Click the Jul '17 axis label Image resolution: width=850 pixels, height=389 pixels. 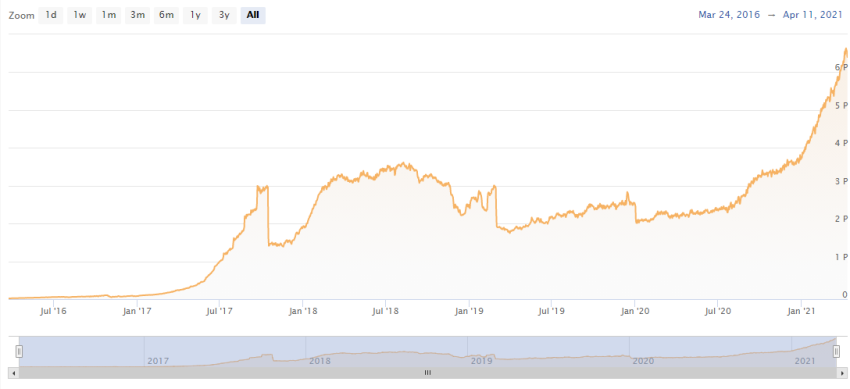220,311
